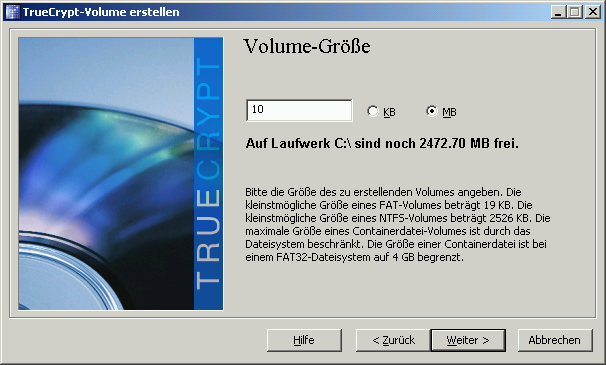Close the TrueCrypt-Volume erstellen dialog
606x365 pixels.
pyautogui.click(x=593, y=12)
